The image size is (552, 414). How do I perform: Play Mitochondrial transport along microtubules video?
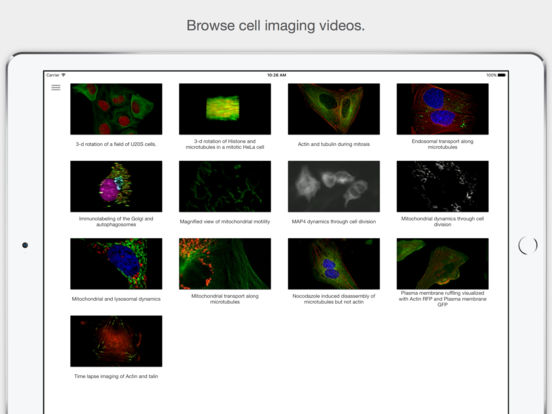click(225, 264)
